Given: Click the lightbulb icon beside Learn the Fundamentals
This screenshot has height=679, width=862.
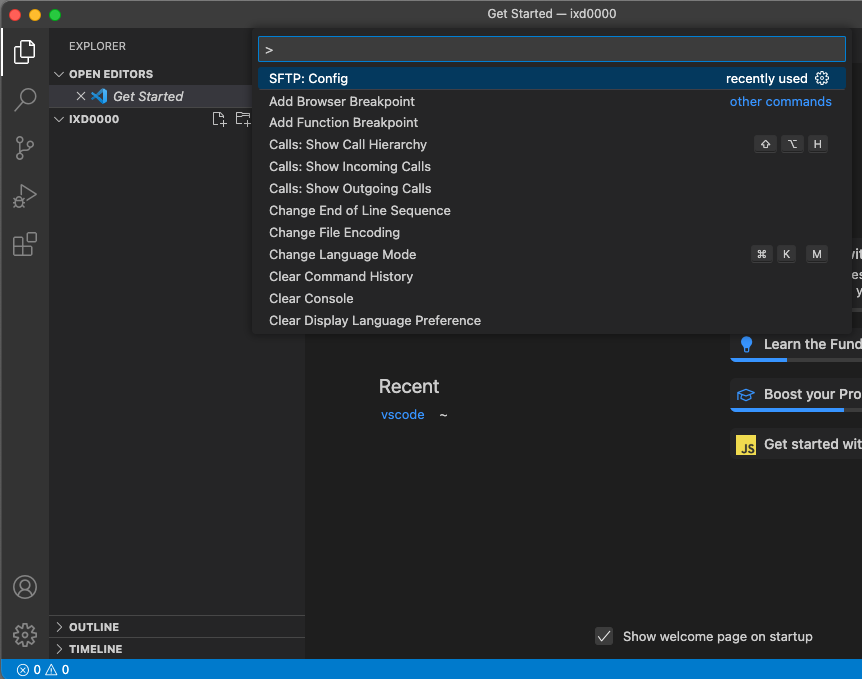Looking at the screenshot, I should pyautogui.click(x=746, y=344).
